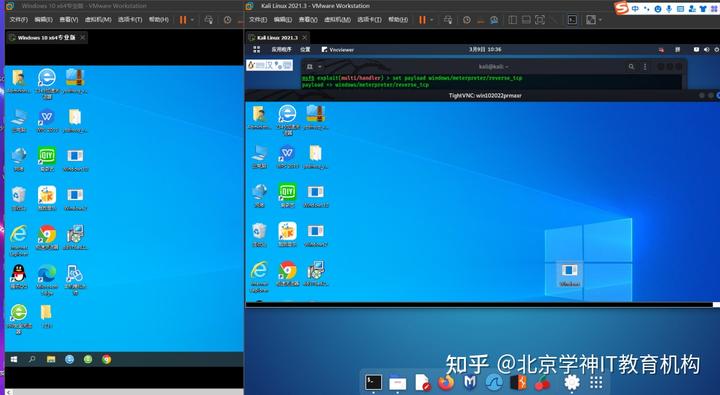Open the Kali clock and calendar panel
Viewport: 720px width, 395px height.
pyautogui.click(x=485, y=49)
